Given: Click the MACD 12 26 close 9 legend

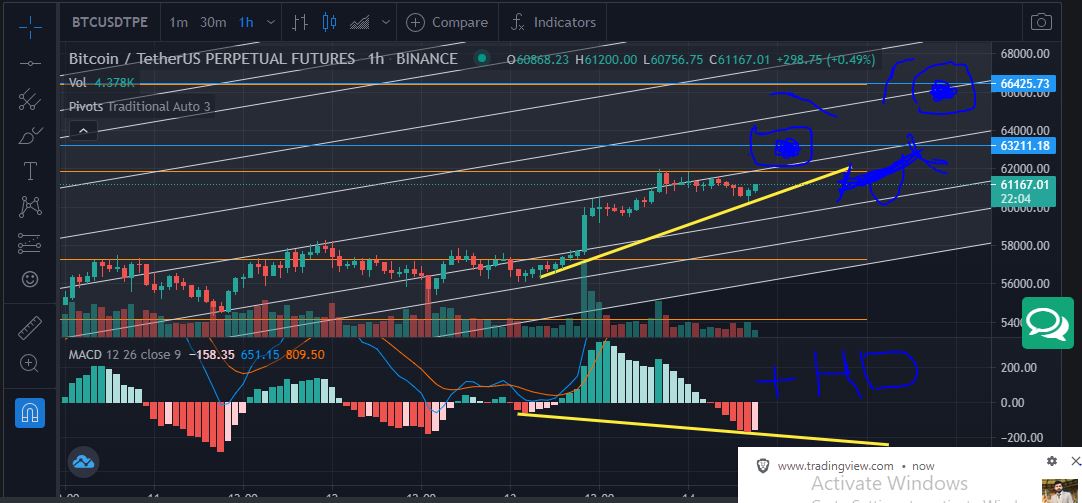Looking at the screenshot, I should pos(125,355).
